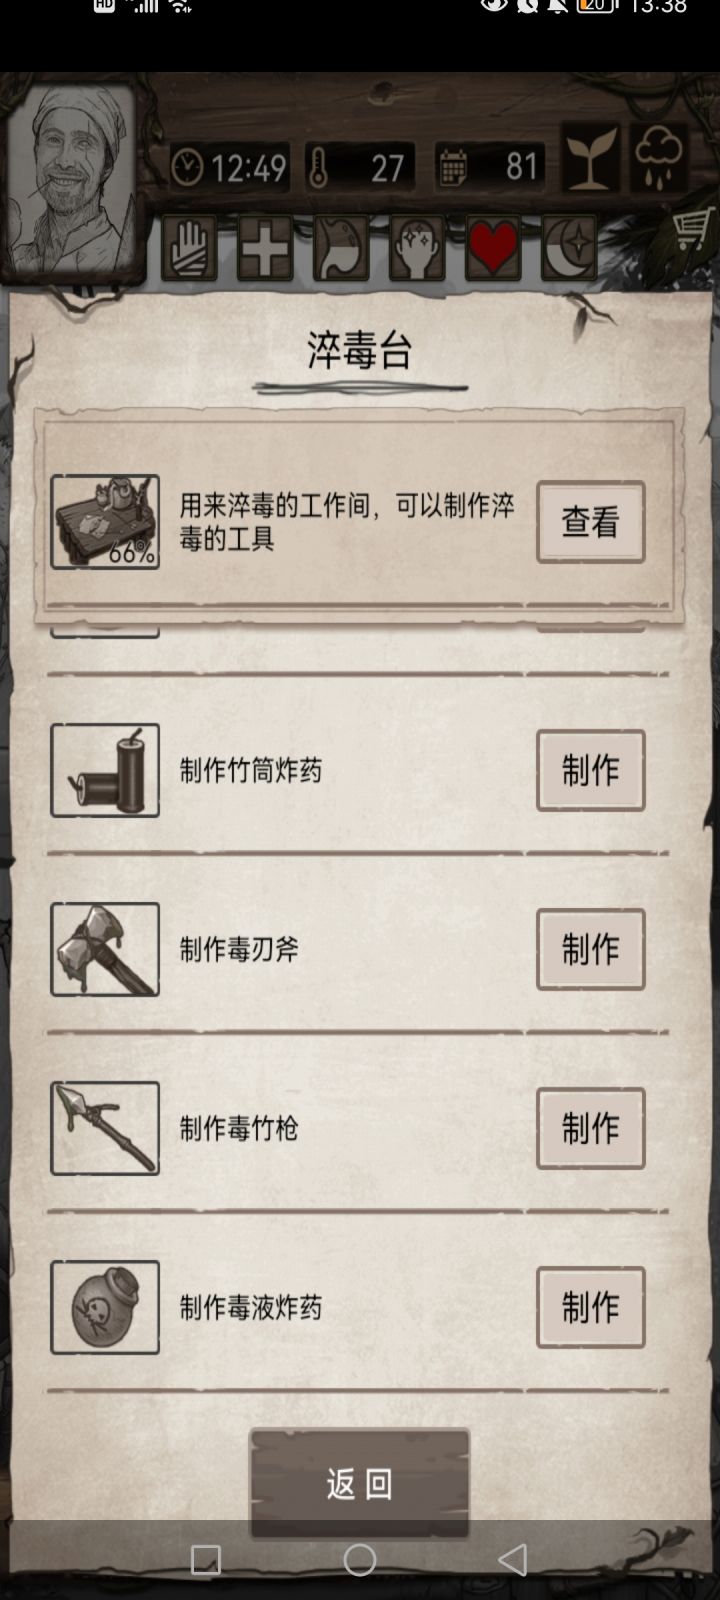
Task: Click 制作 for bamboo tube explosive
Action: [590, 770]
